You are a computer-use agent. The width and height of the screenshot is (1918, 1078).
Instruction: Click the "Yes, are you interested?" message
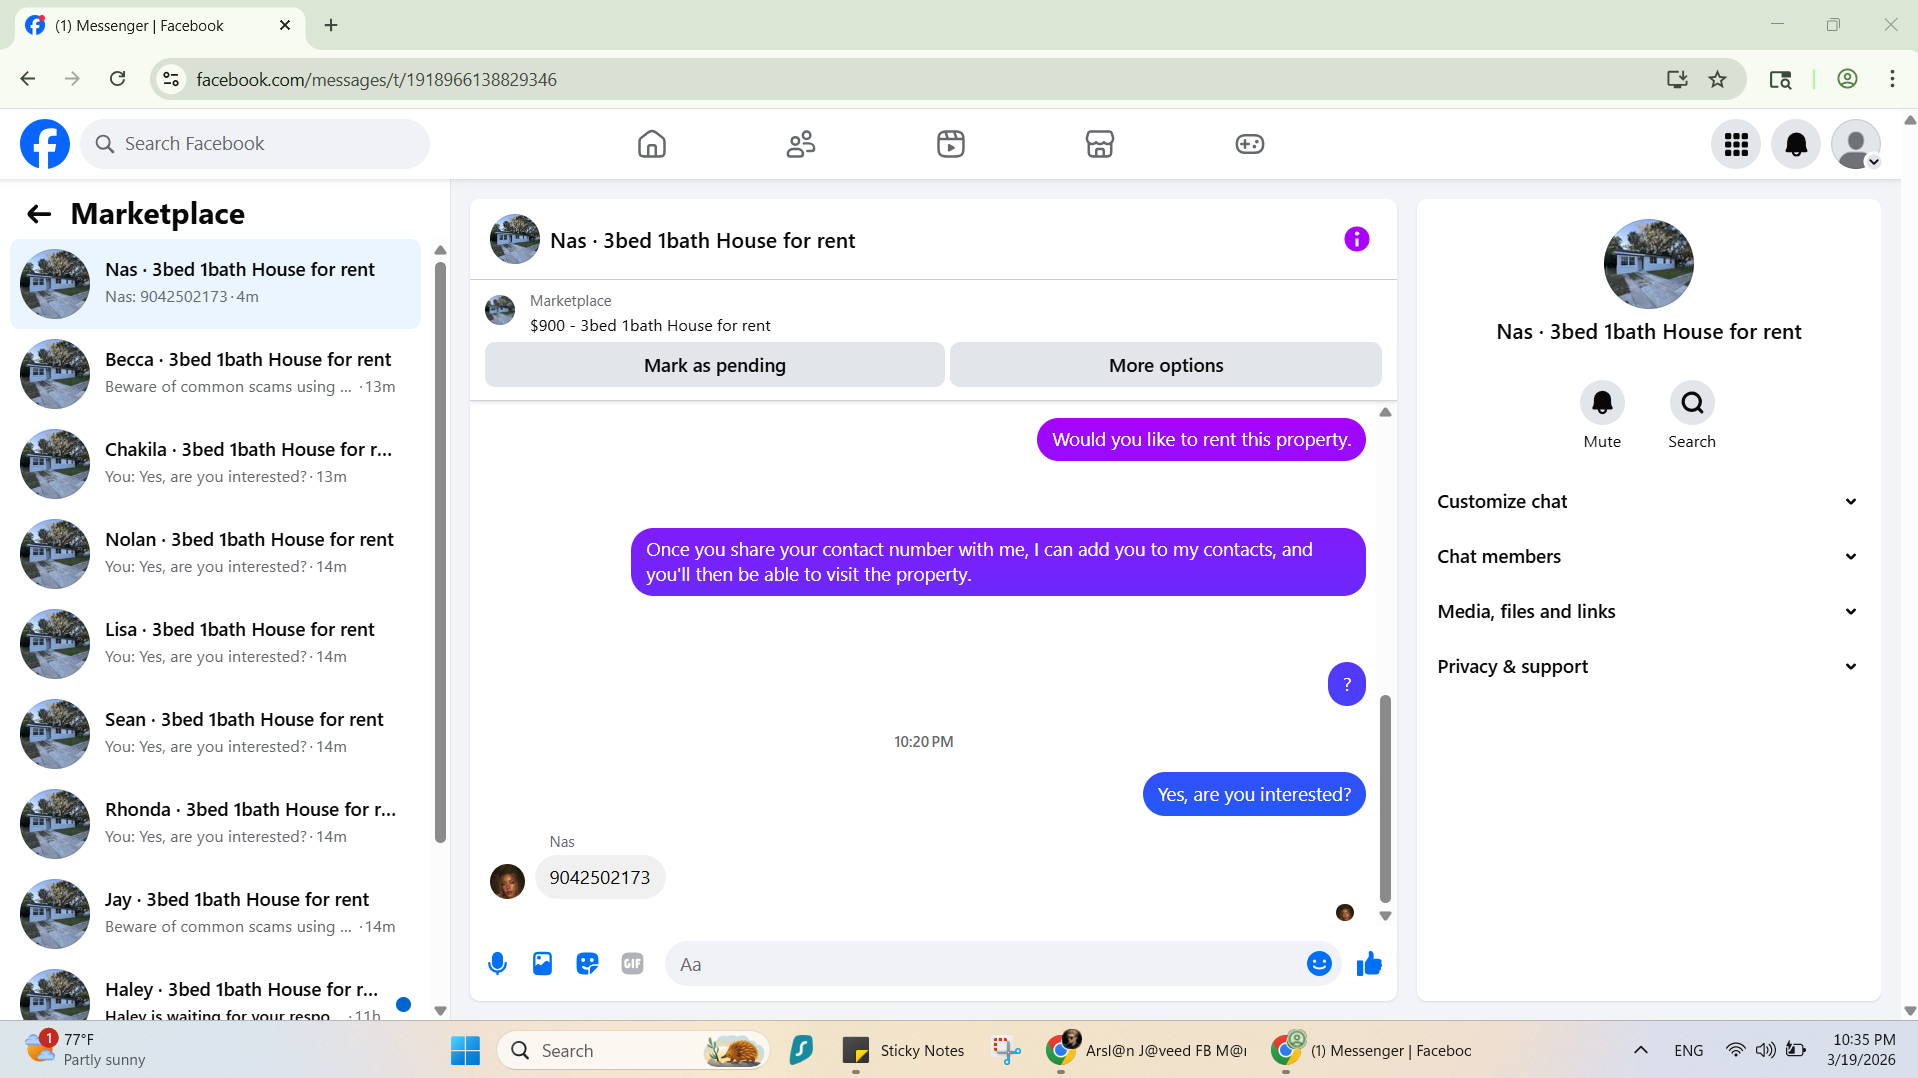1254,794
